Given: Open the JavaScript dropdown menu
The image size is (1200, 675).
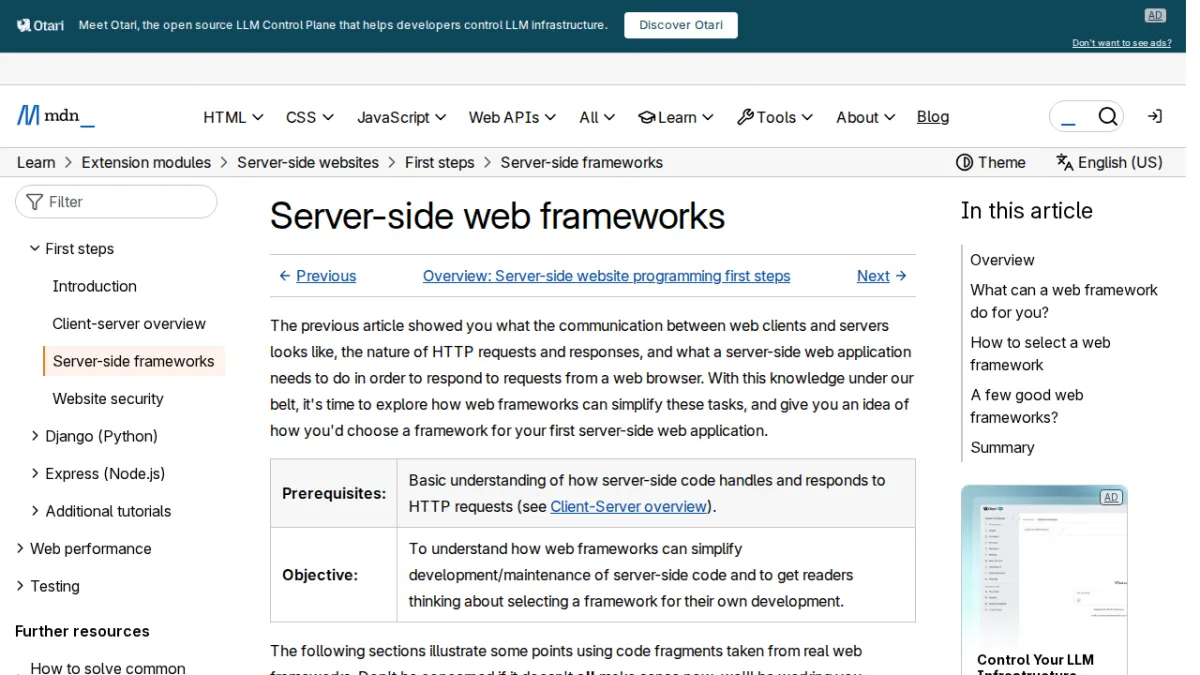Looking at the screenshot, I should point(403,117).
